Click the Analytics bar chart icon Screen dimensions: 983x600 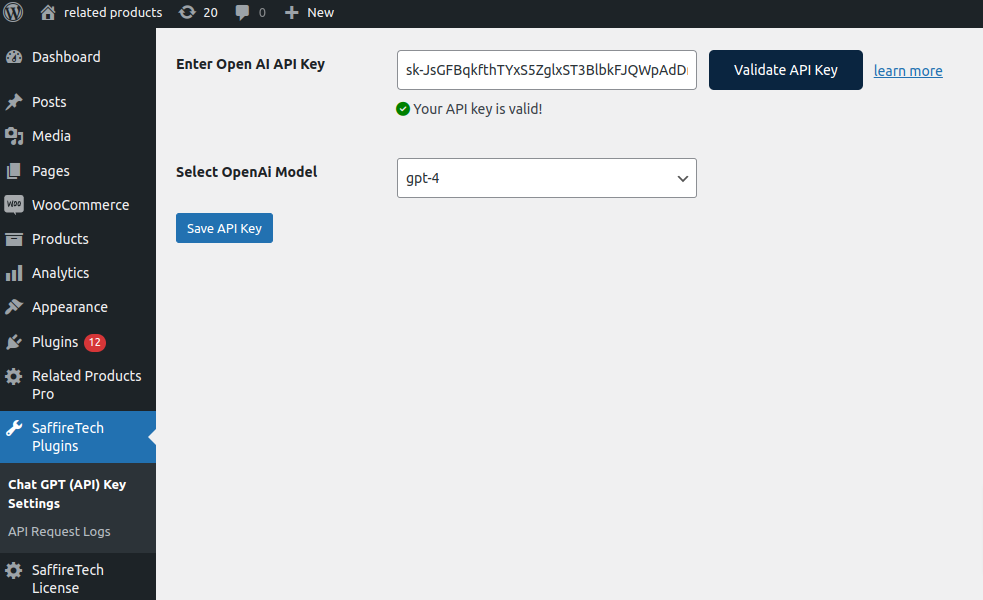click(14, 273)
